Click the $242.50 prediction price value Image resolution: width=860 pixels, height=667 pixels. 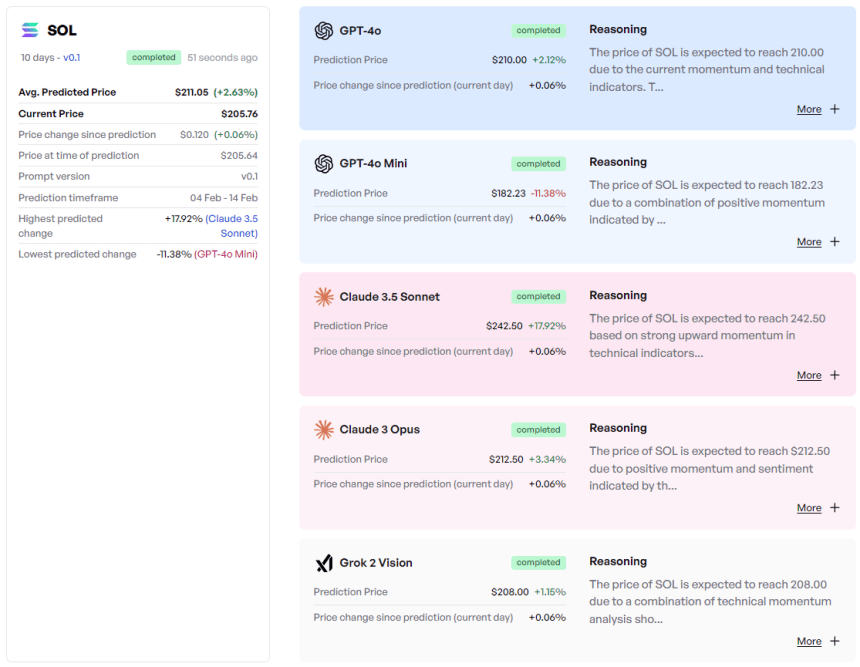(504, 326)
